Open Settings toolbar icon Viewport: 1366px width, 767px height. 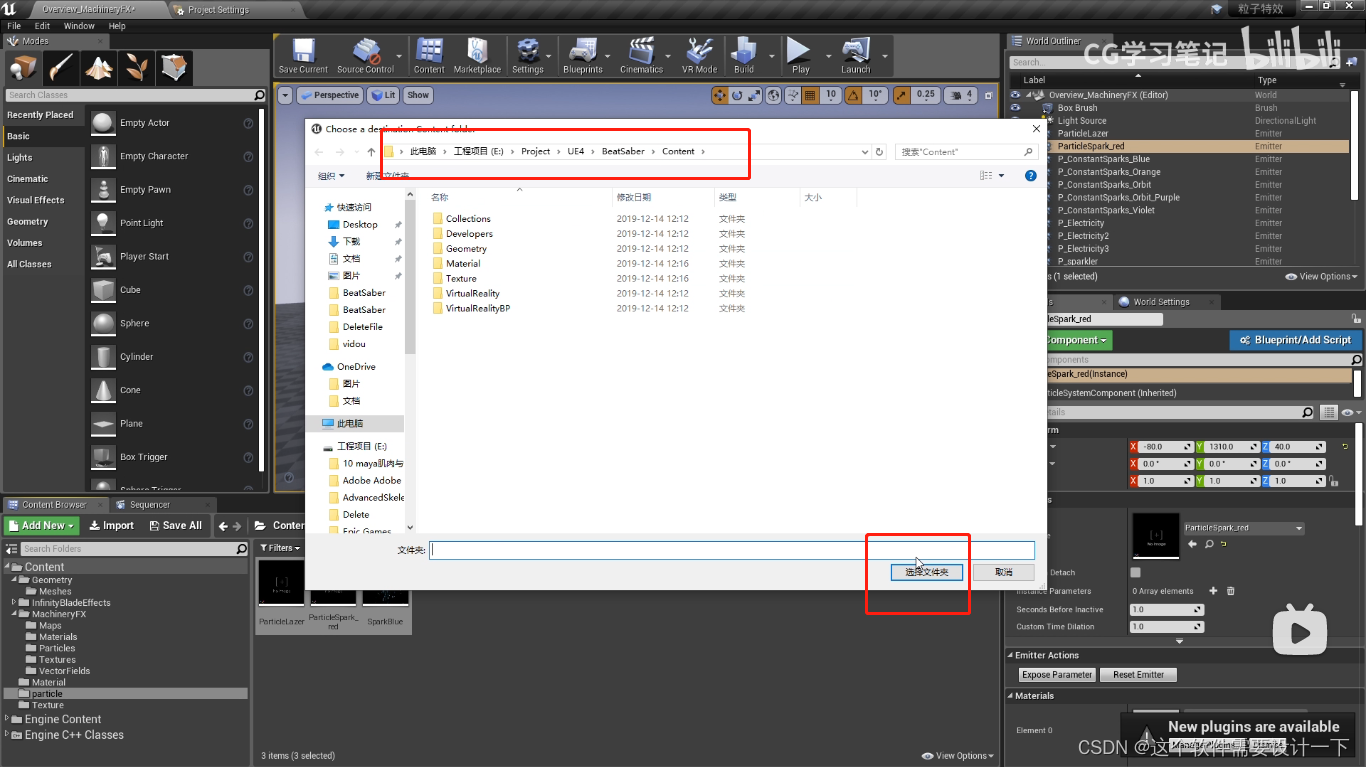527,56
